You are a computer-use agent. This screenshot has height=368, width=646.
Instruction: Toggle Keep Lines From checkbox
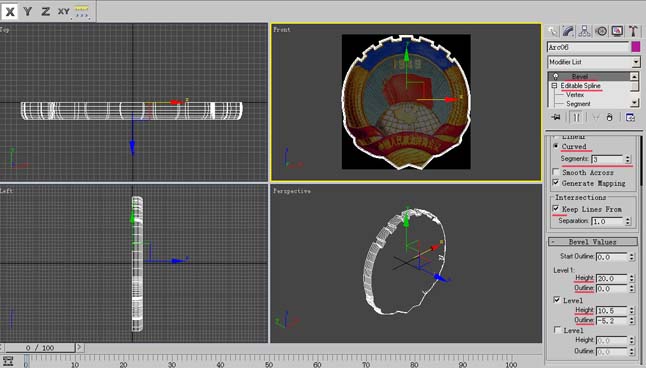[556, 209]
